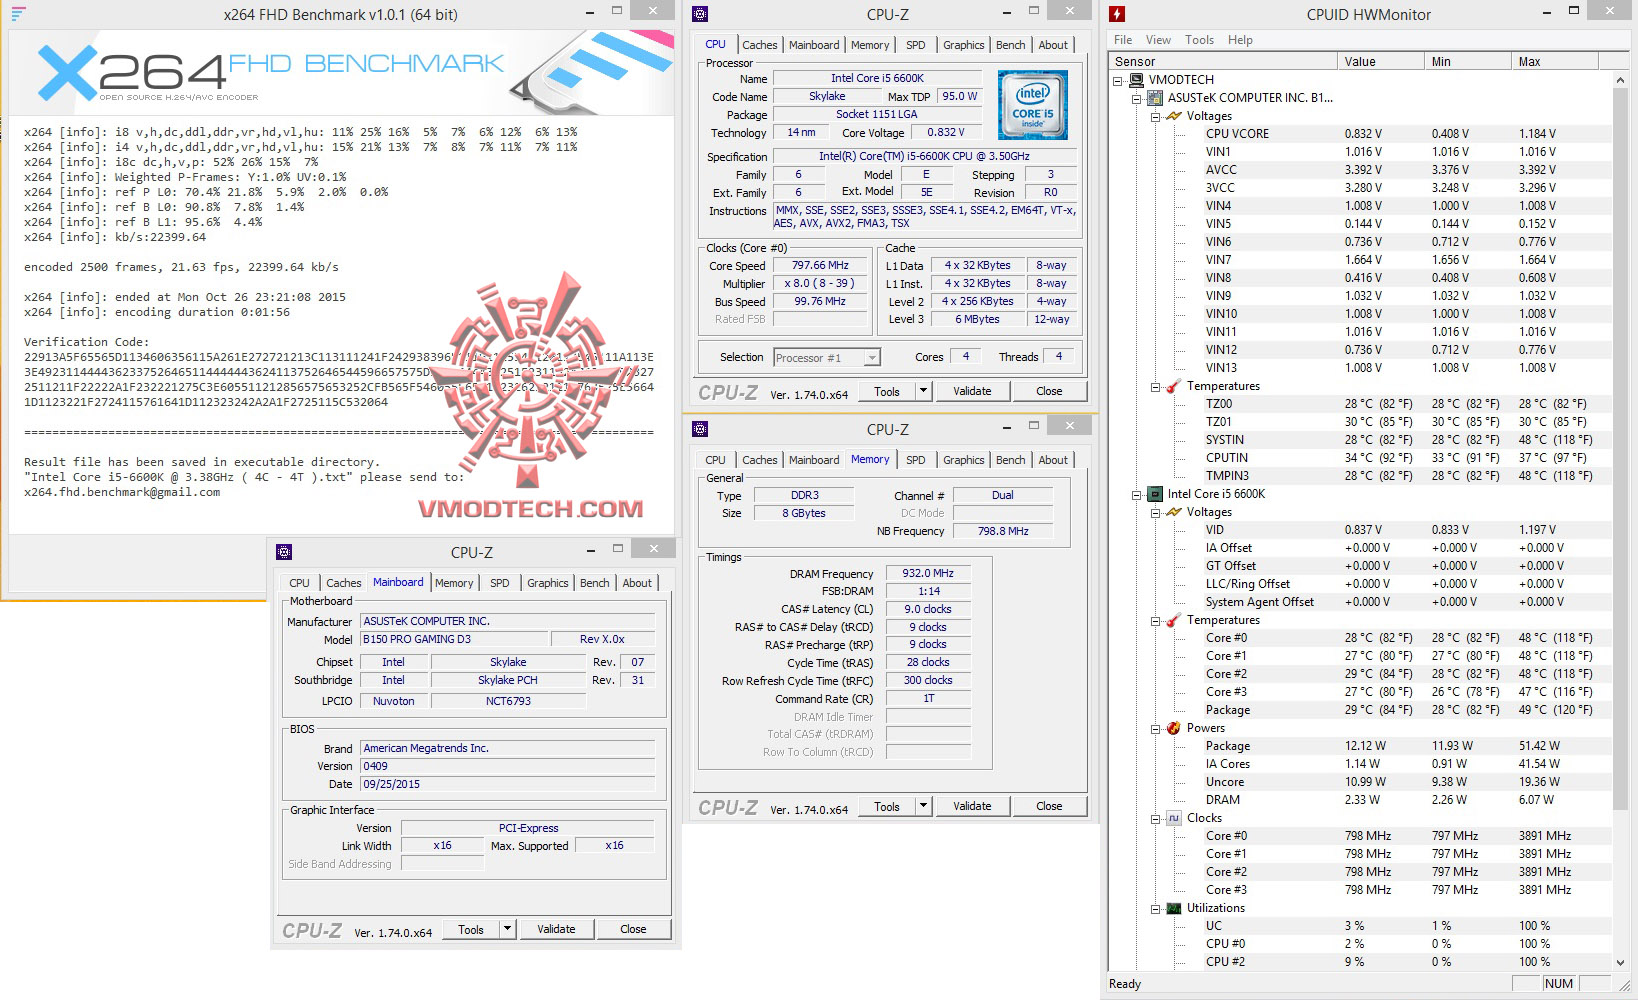Click the DRAM Frequency value 932.0 MHz
Viewport: 1638px width, 1000px height.
click(x=928, y=574)
